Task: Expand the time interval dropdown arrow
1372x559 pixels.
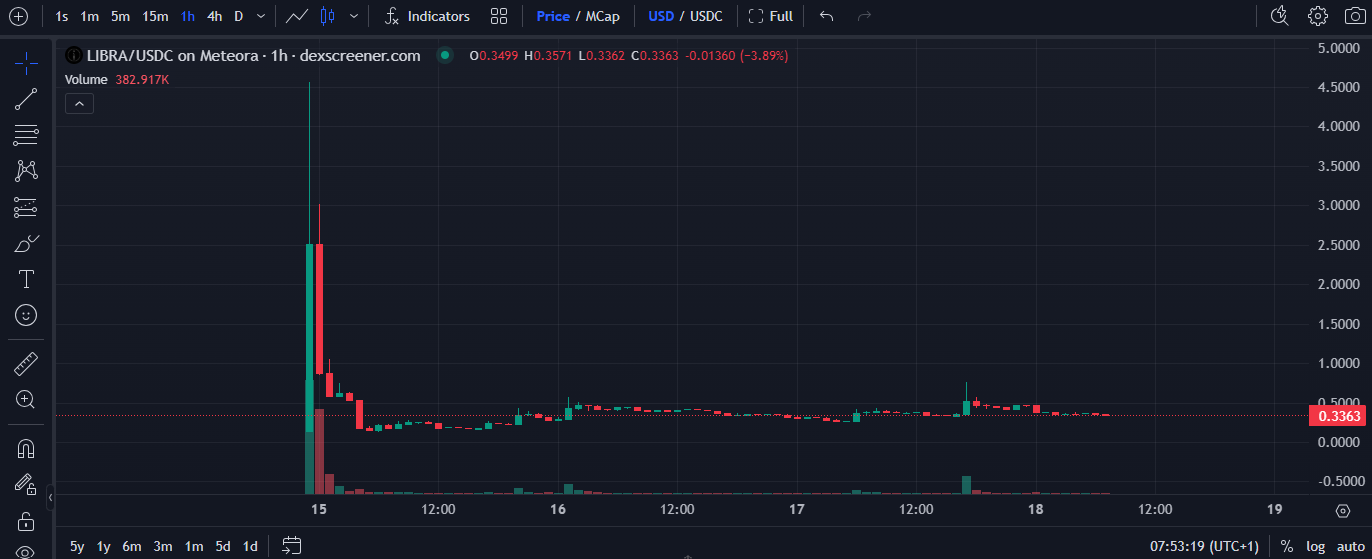Action: pos(261,16)
